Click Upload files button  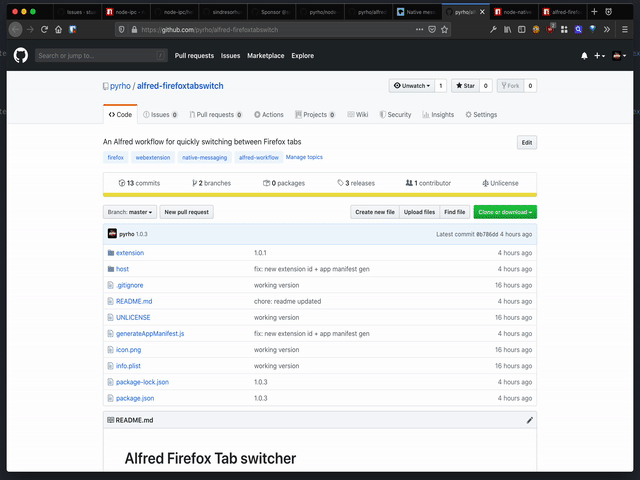419,212
